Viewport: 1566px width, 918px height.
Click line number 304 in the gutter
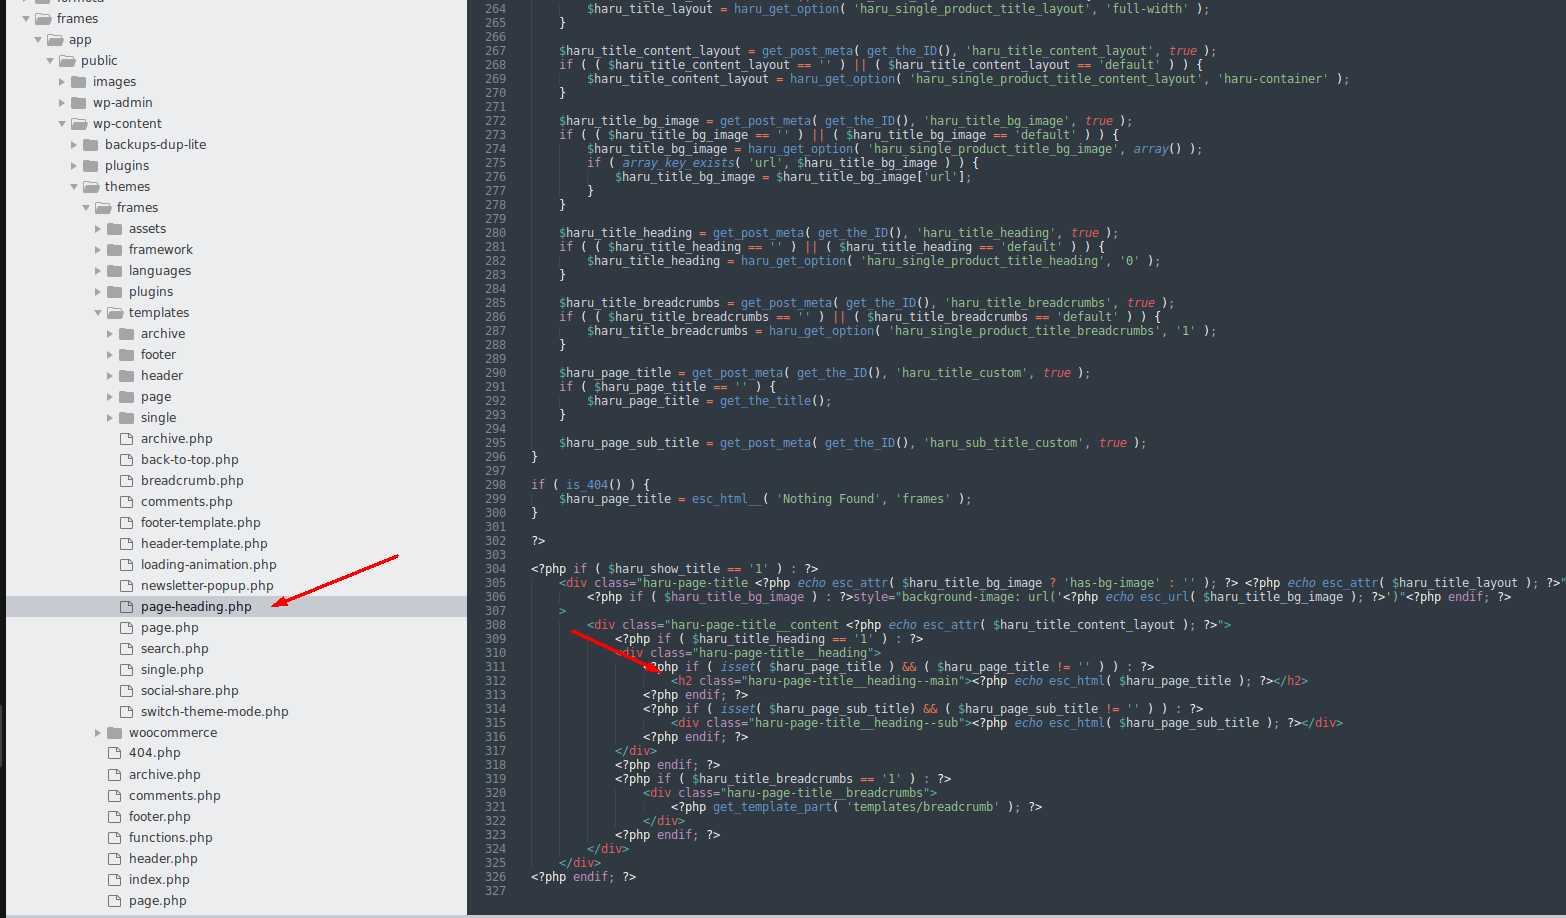click(x=495, y=569)
